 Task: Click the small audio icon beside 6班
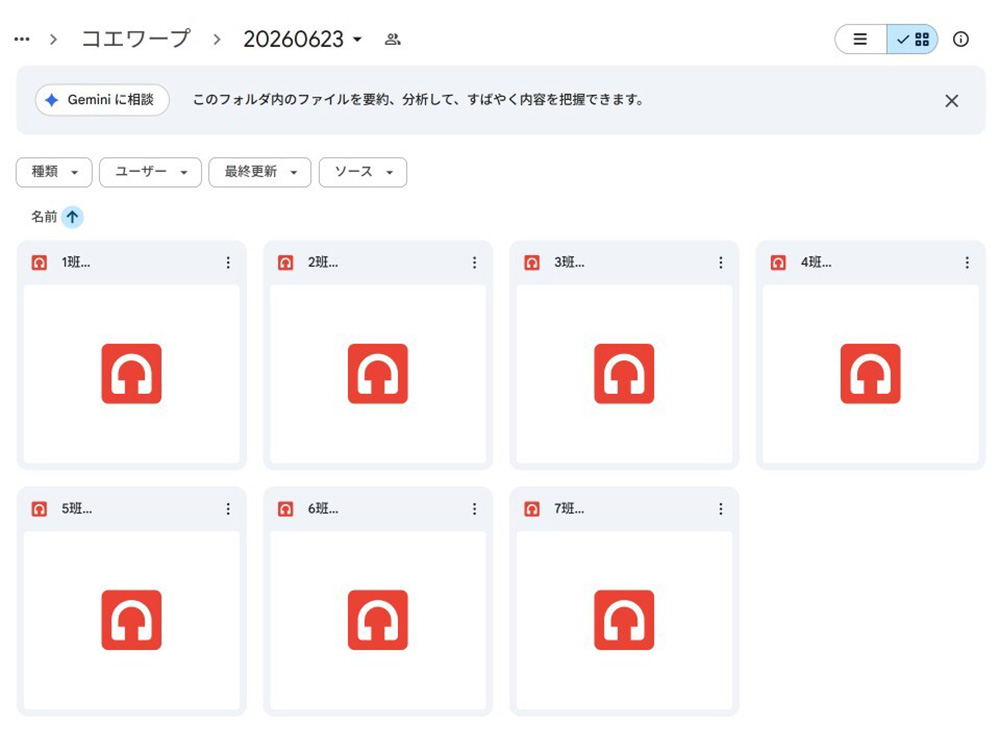point(286,509)
